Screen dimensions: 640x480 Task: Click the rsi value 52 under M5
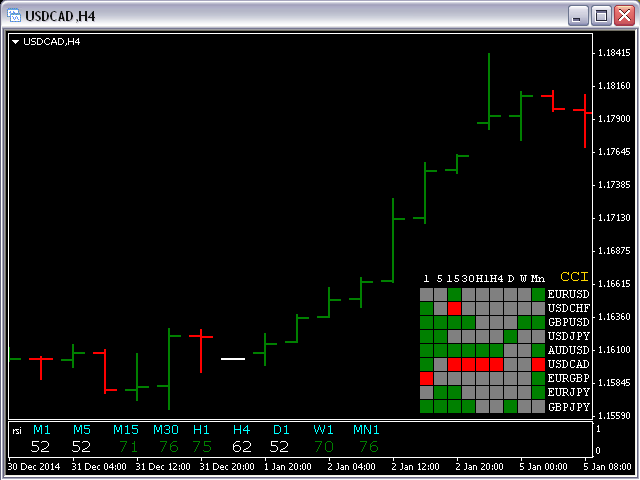(81, 447)
